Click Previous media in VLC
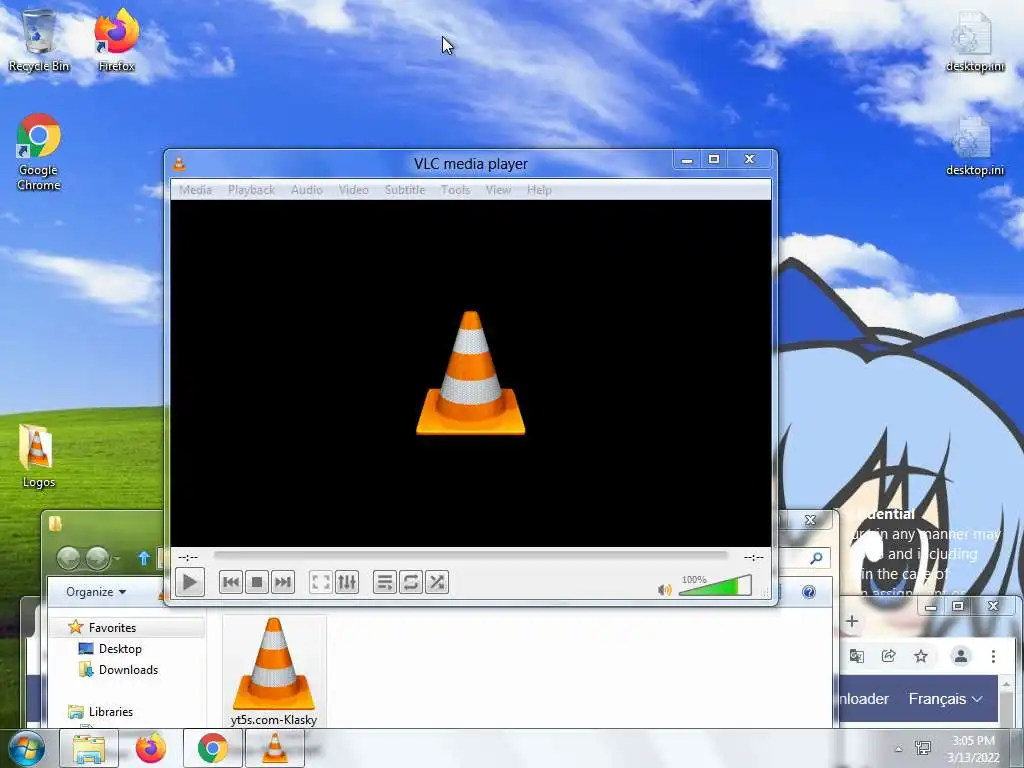Viewport: 1024px width, 768px height. 231,582
